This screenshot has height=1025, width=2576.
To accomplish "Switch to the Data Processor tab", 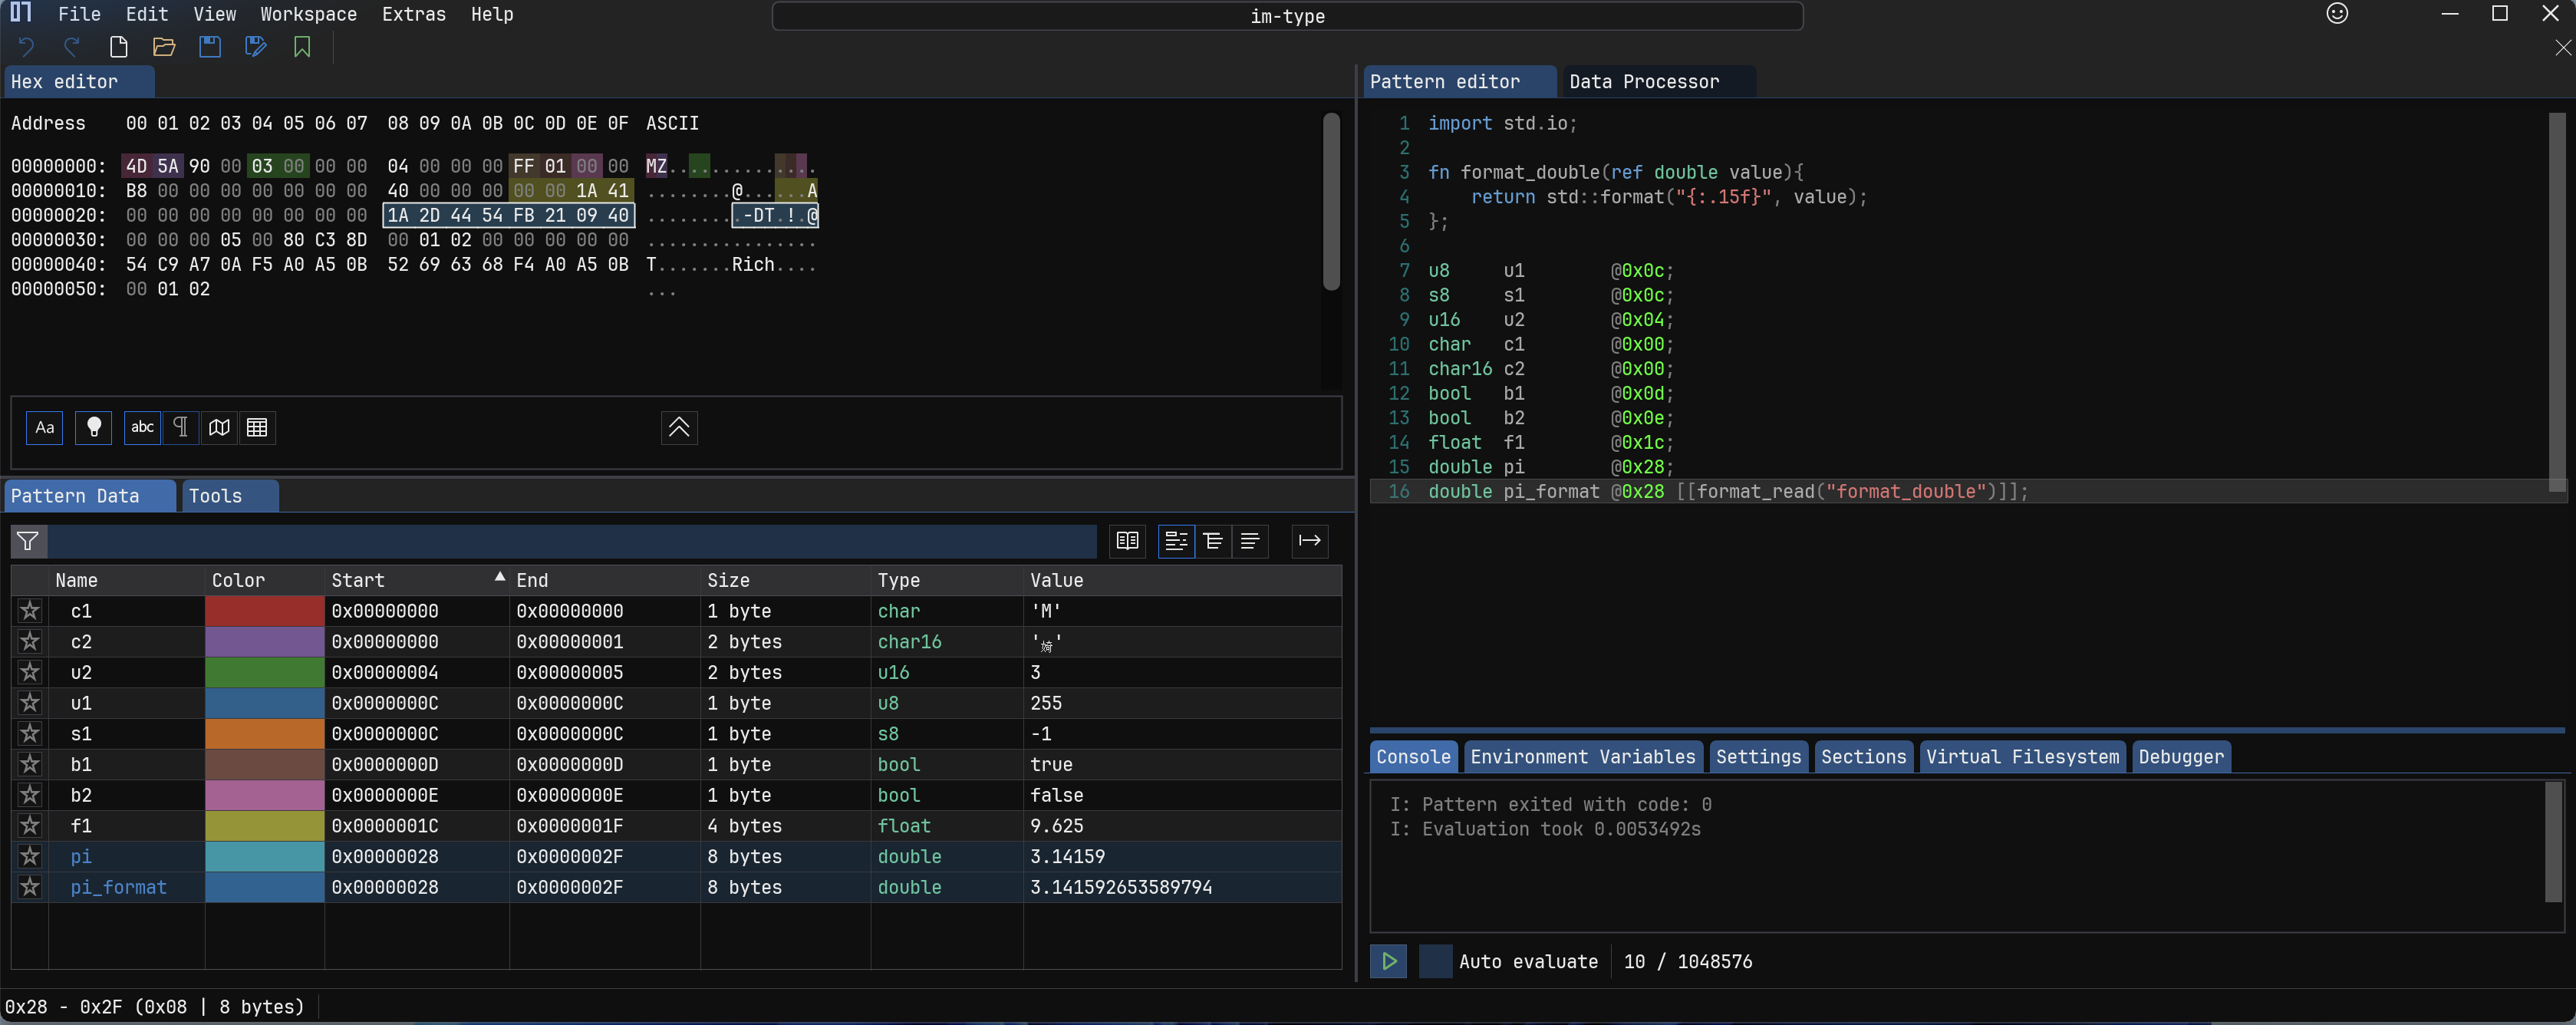I will [x=1643, y=82].
